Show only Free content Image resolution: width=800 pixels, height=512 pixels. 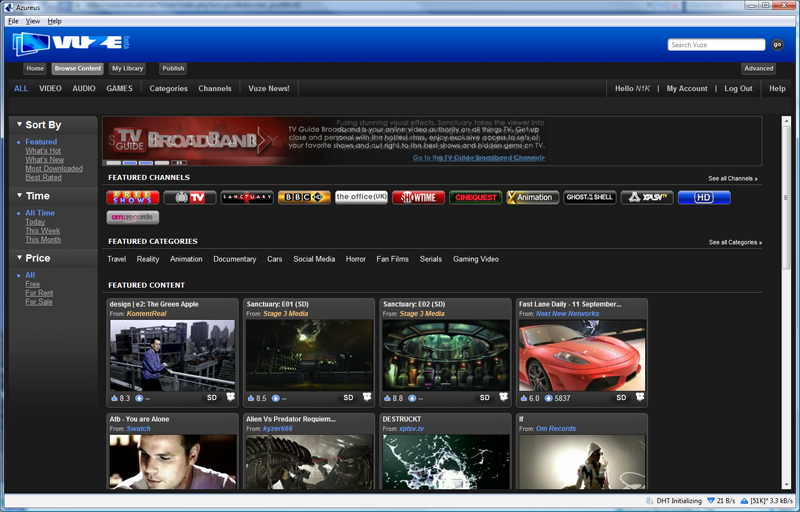point(33,284)
